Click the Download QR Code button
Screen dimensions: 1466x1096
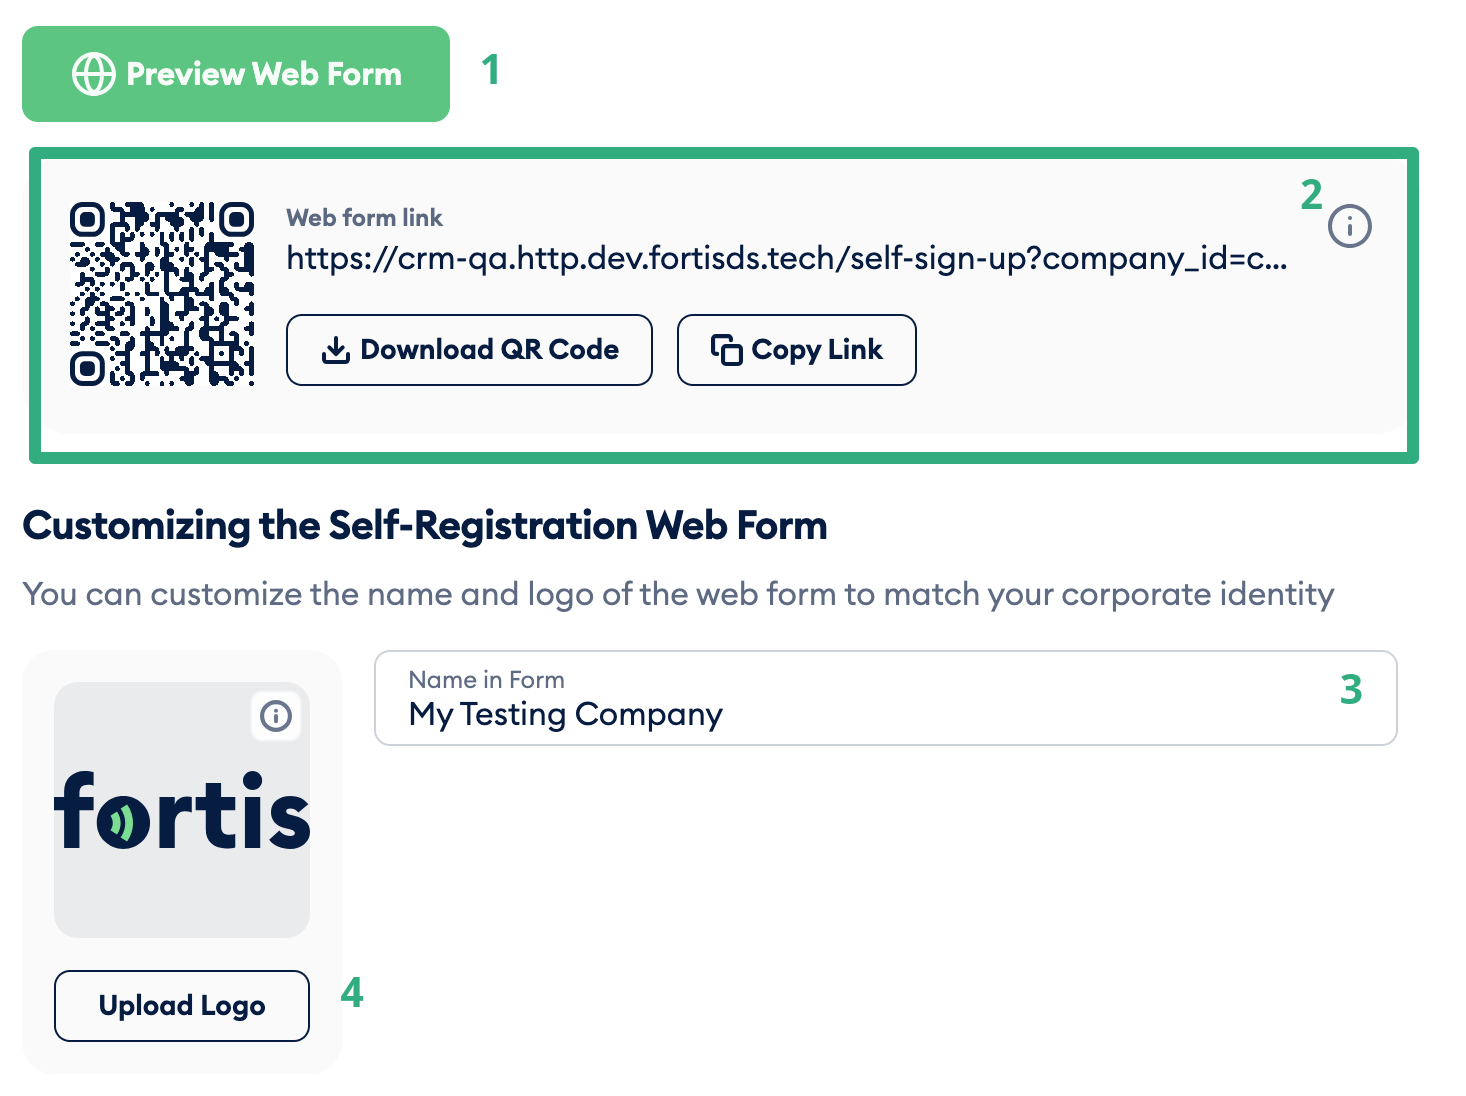click(469, 350)
